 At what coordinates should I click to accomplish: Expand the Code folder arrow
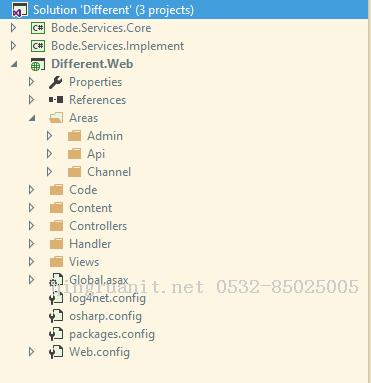tap(31, 190)
